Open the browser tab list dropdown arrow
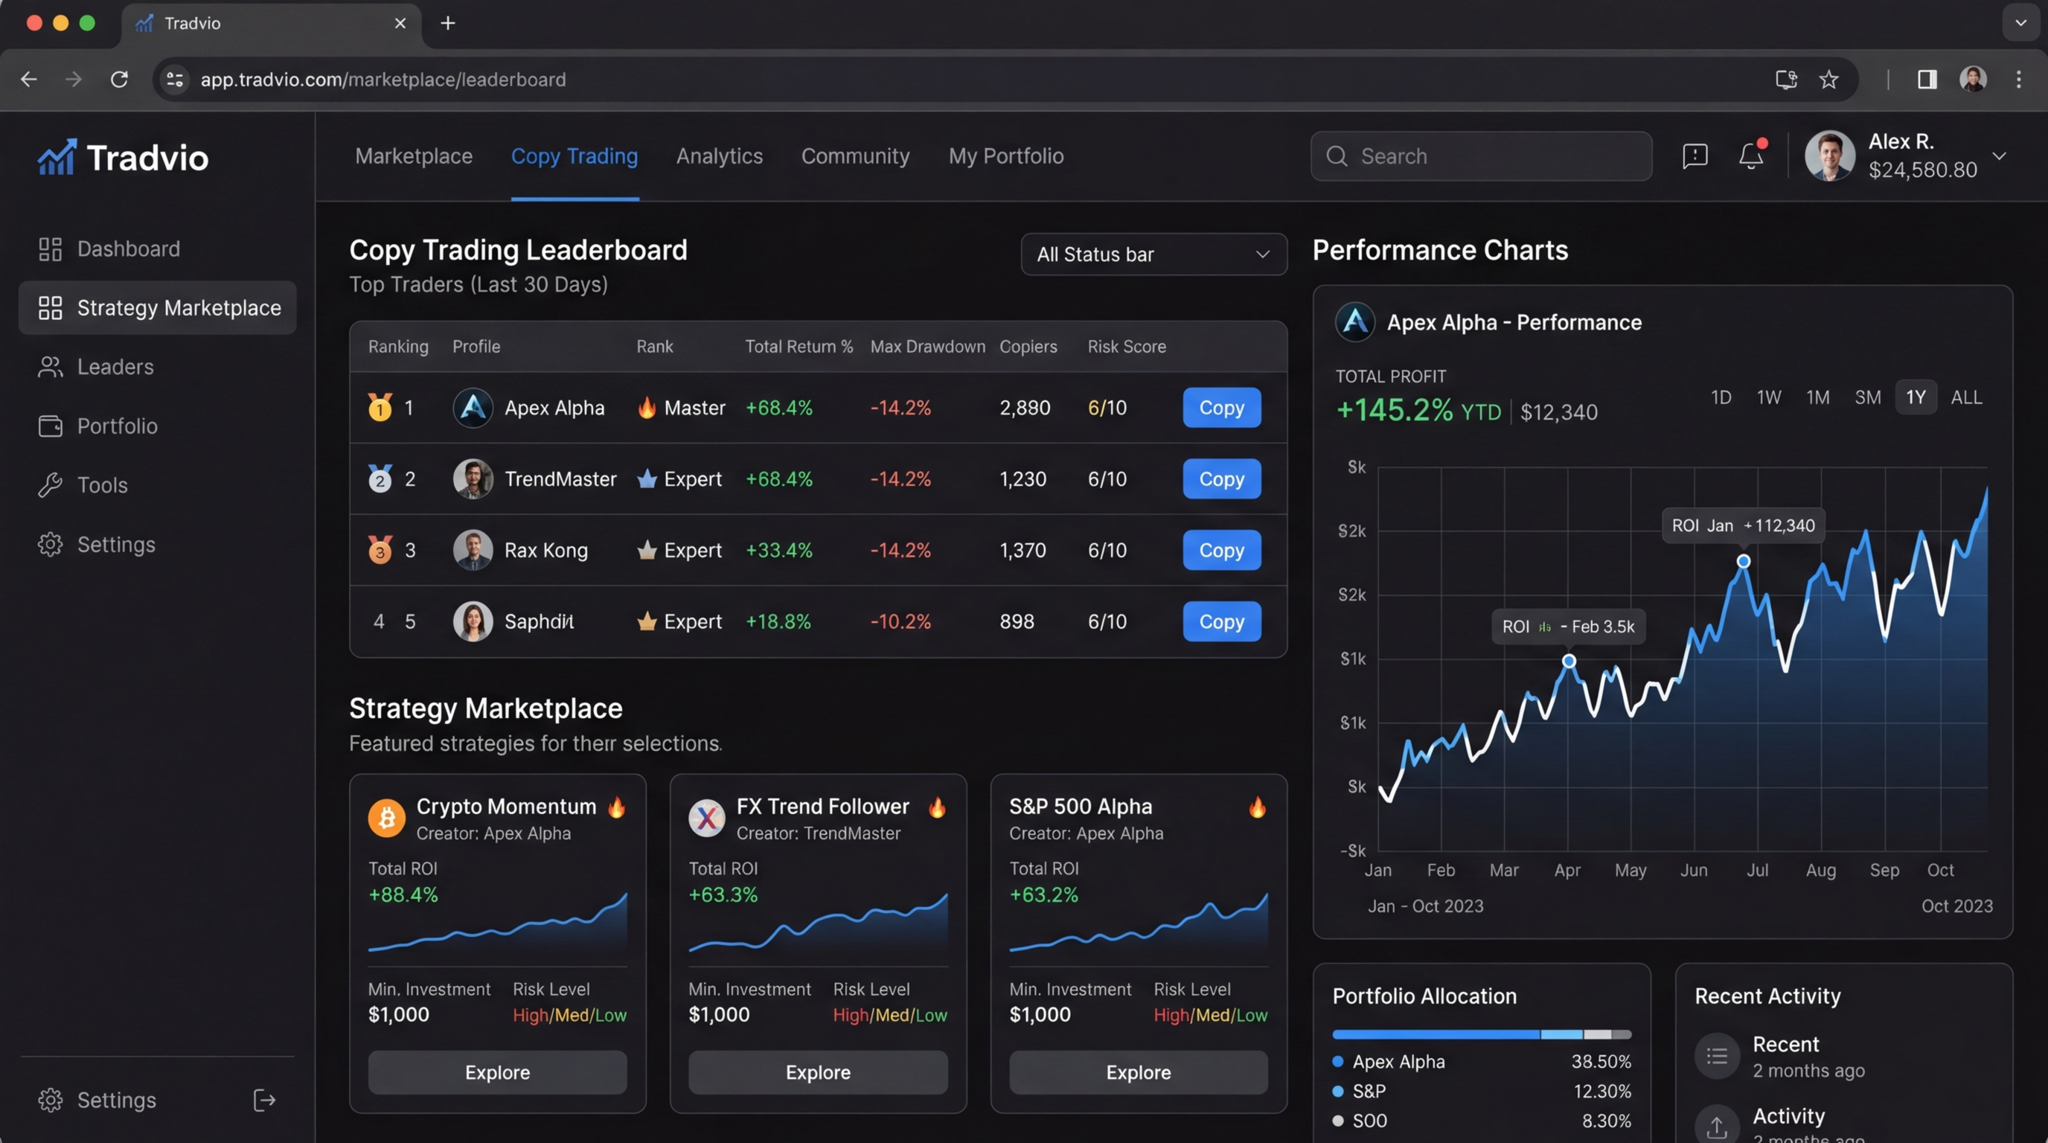The width and height of the screenshot is (2048, 1143). pos(2020,22)
